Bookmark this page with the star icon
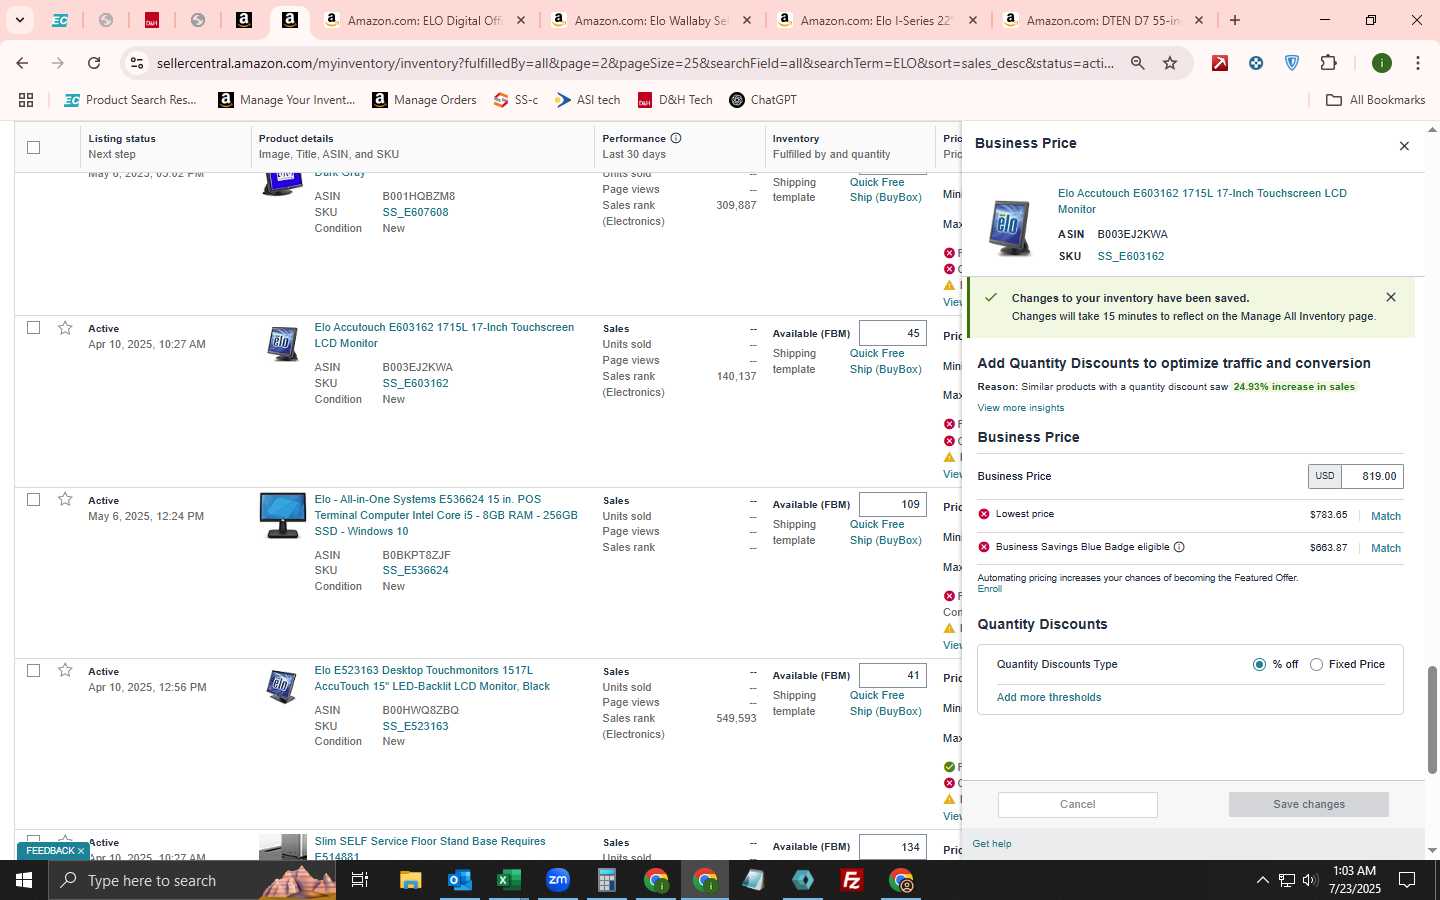1440x900 pixels. [x=1170, y=63]
